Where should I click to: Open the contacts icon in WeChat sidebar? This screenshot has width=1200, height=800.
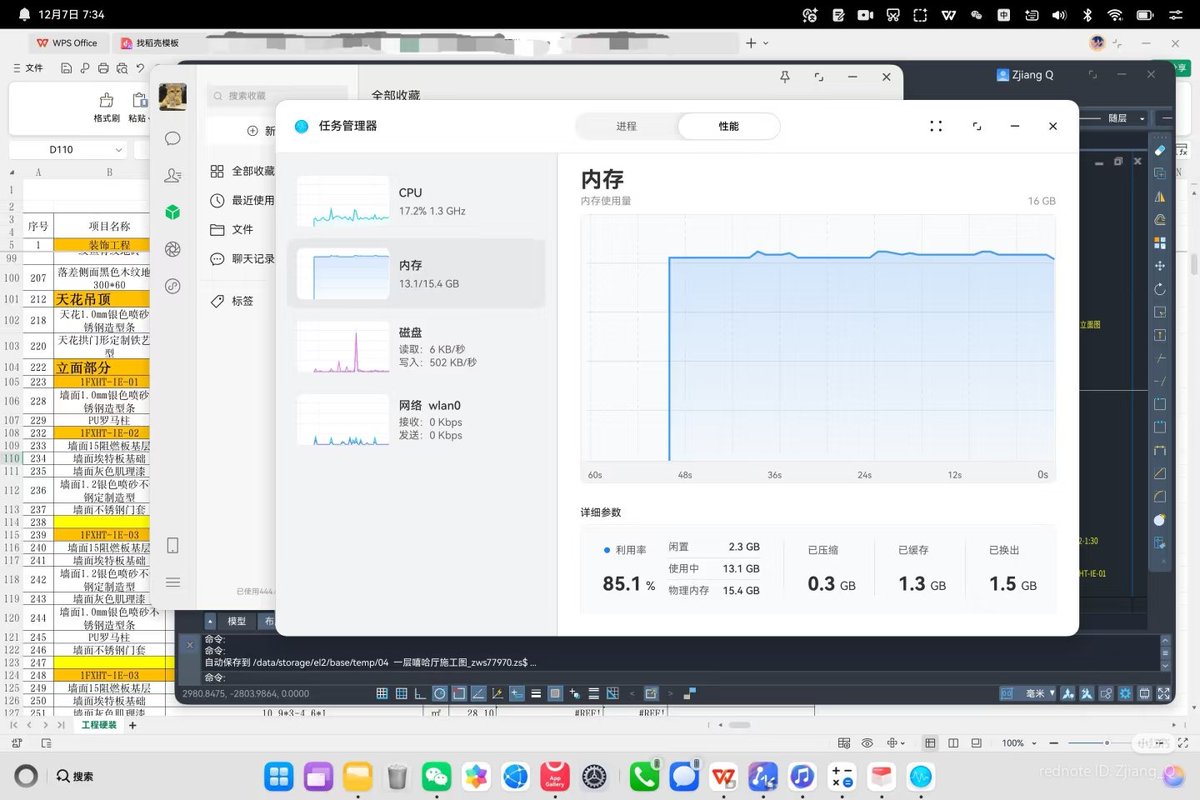click(x=172, y=175)
